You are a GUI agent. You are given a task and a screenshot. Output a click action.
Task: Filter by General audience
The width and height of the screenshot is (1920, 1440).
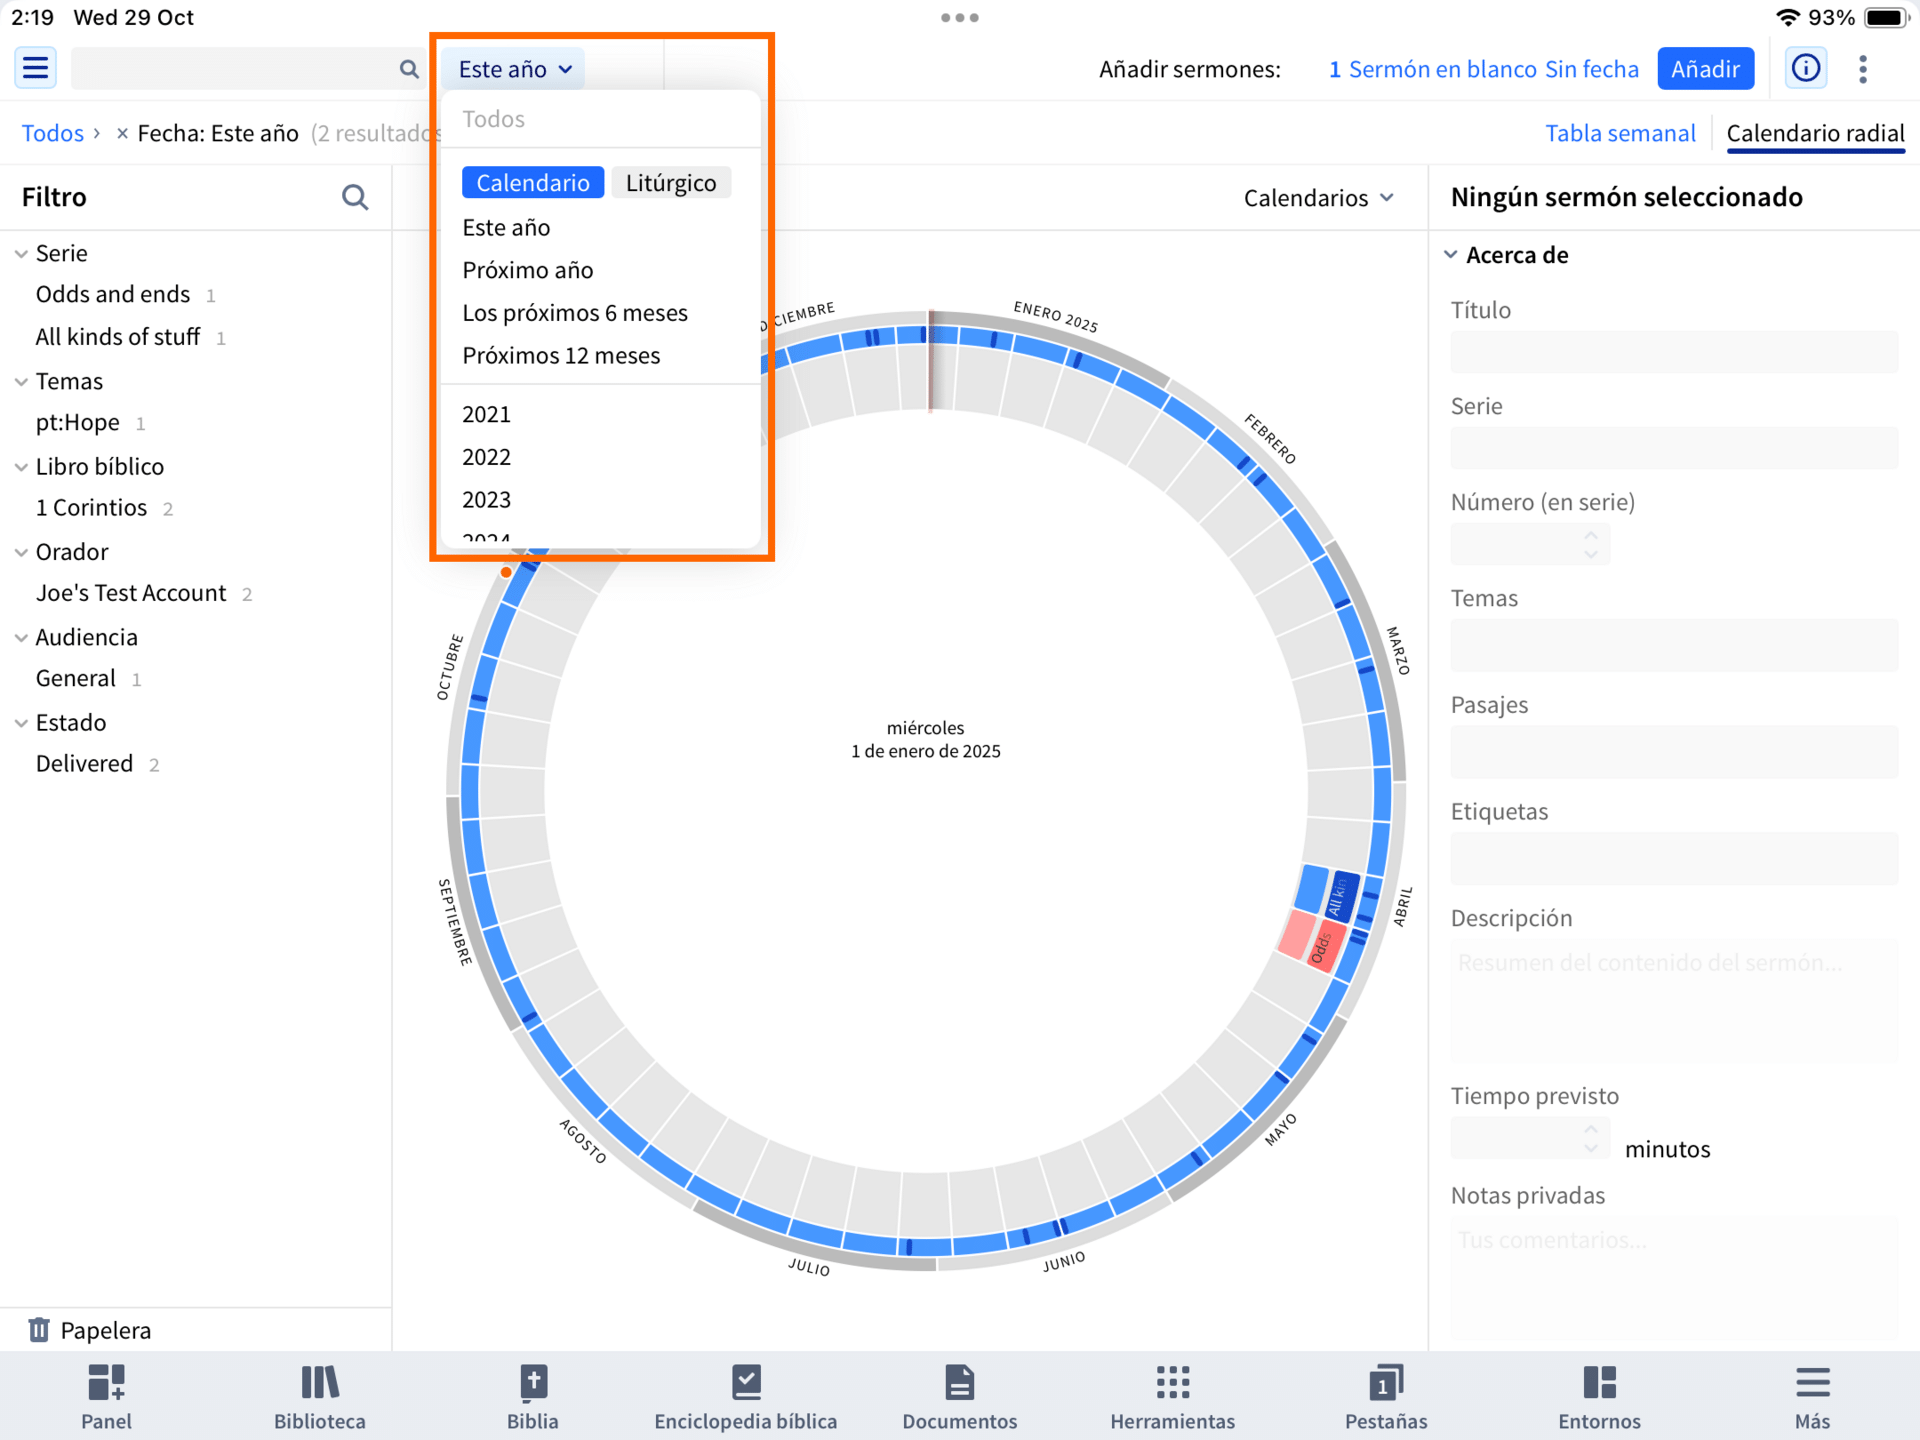[x=76, y=679]
